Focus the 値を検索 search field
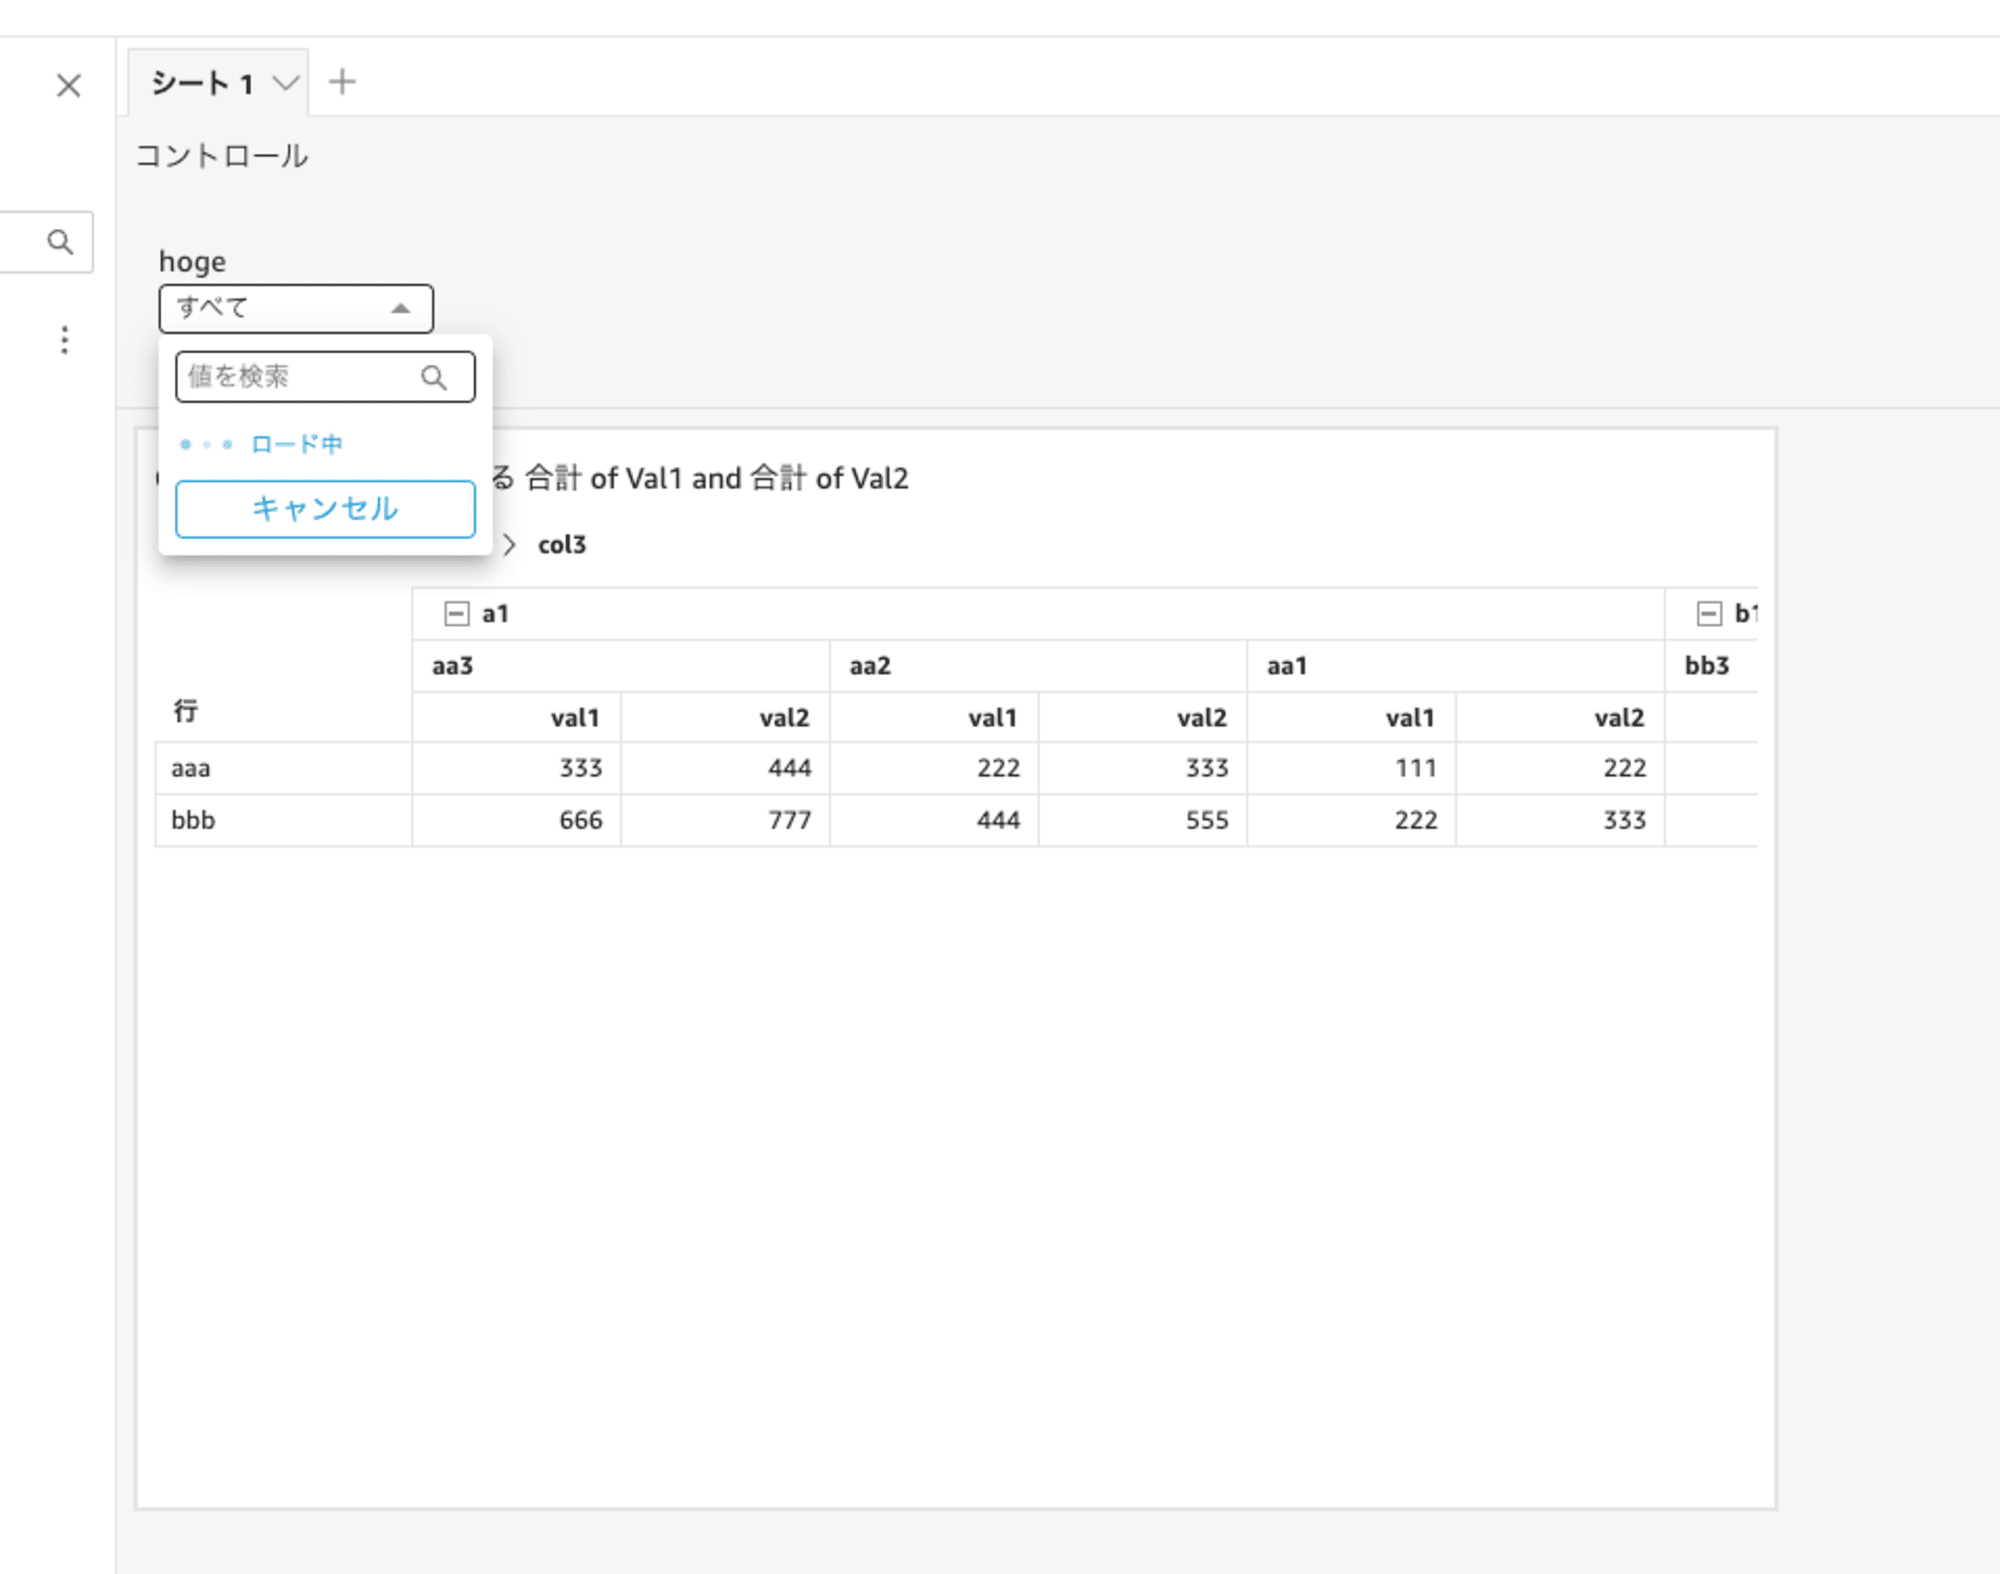This screenshot has height=1574, width=2000. [325, 377]
